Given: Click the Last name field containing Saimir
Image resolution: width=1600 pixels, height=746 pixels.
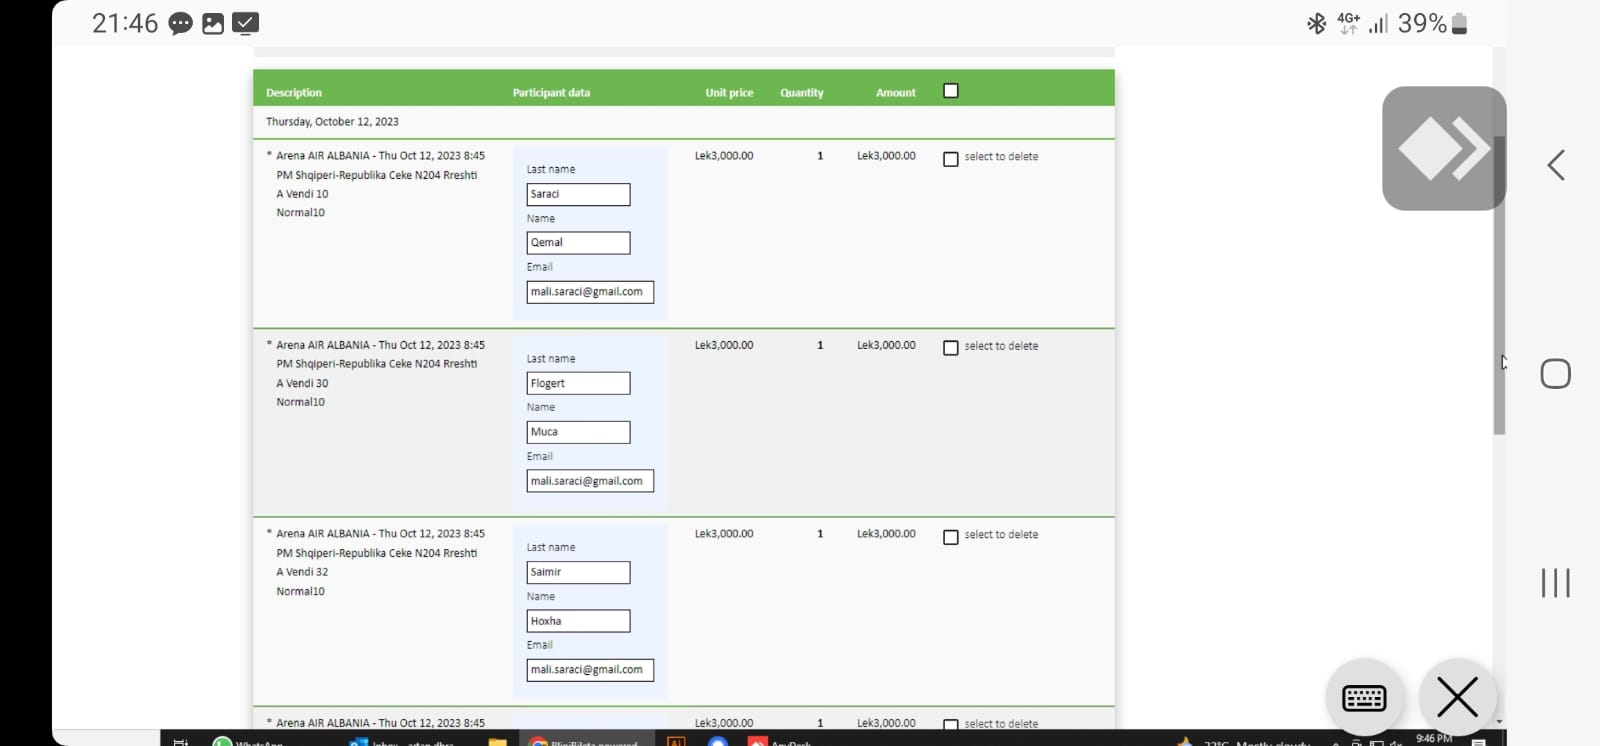Looking at the screenshot, I should 578,572.
